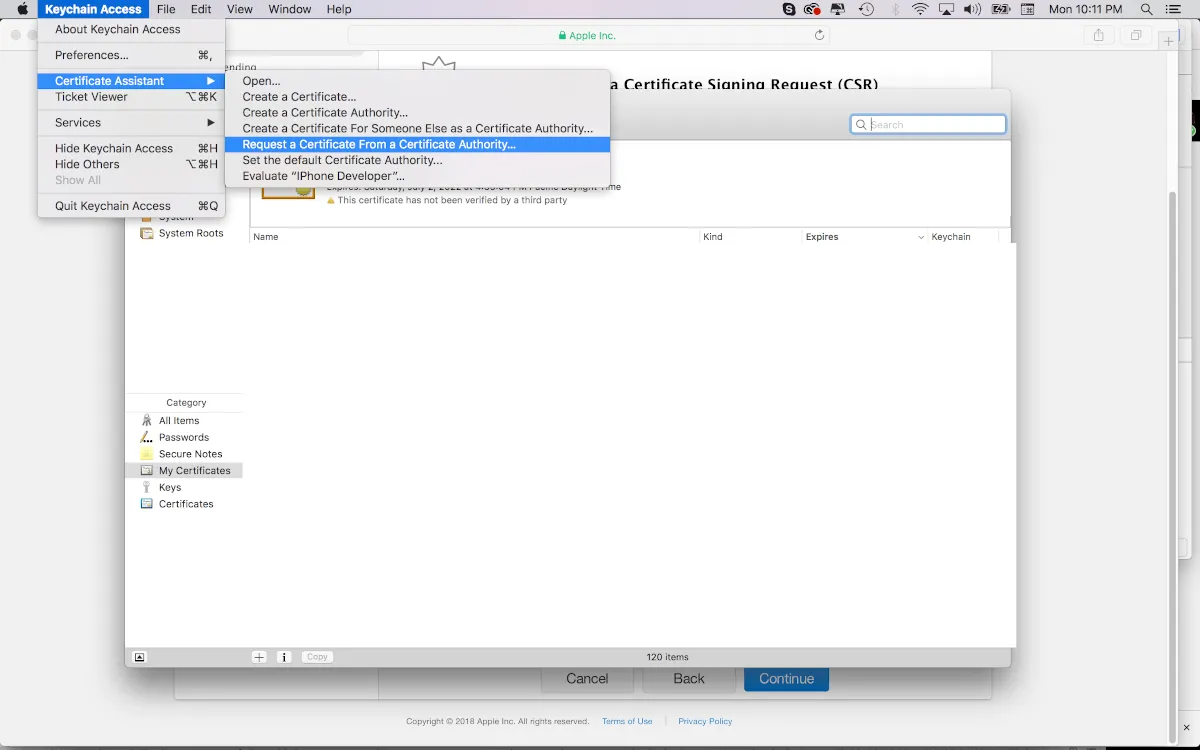Choose Hide Others menu item
1200x750 pixels.
point(131,164)
